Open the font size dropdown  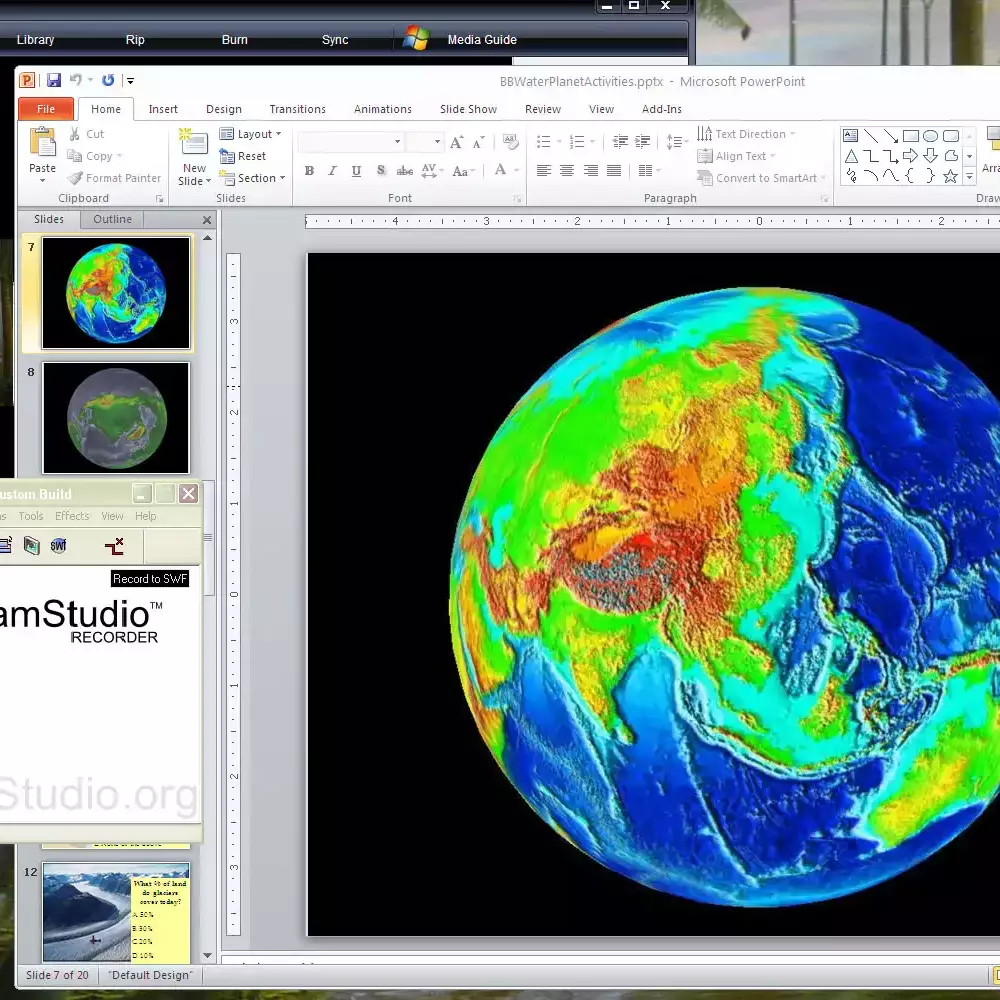point(437,140)
